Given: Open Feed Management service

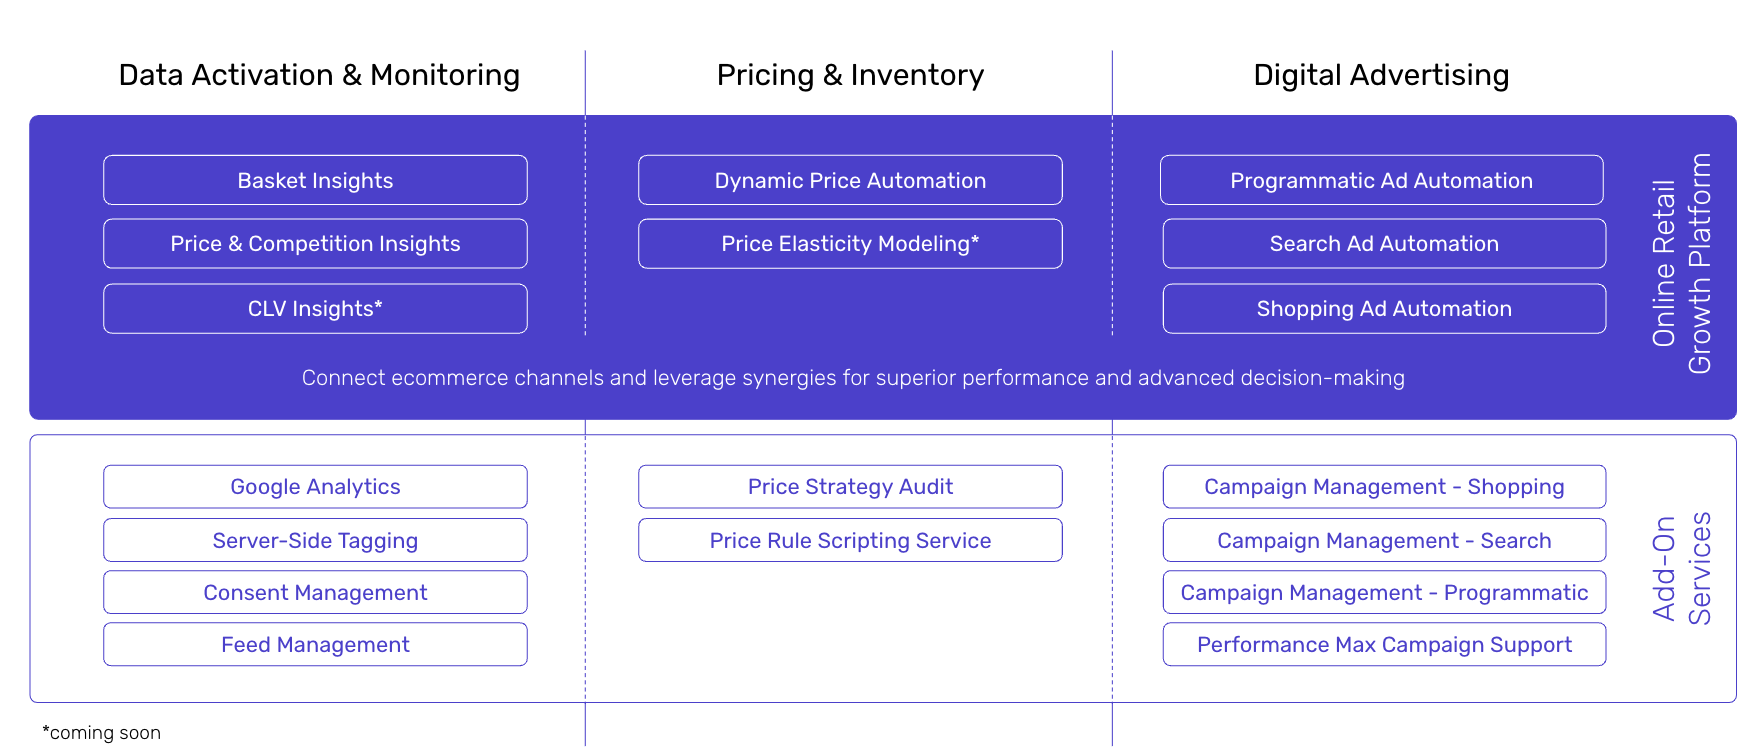Looking at the screenshot, I should click(x=315, y=644).
